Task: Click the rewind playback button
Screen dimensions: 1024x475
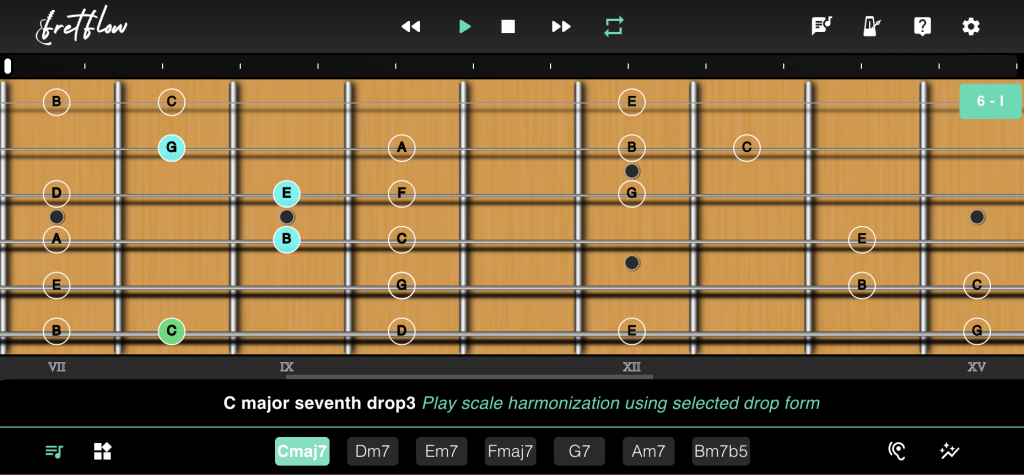Action: [x=411, y=27]
